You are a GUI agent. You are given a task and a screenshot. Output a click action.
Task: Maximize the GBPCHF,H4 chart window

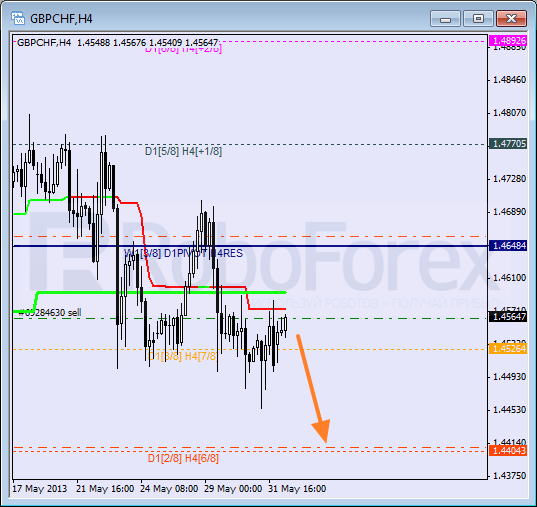[478, 18]
